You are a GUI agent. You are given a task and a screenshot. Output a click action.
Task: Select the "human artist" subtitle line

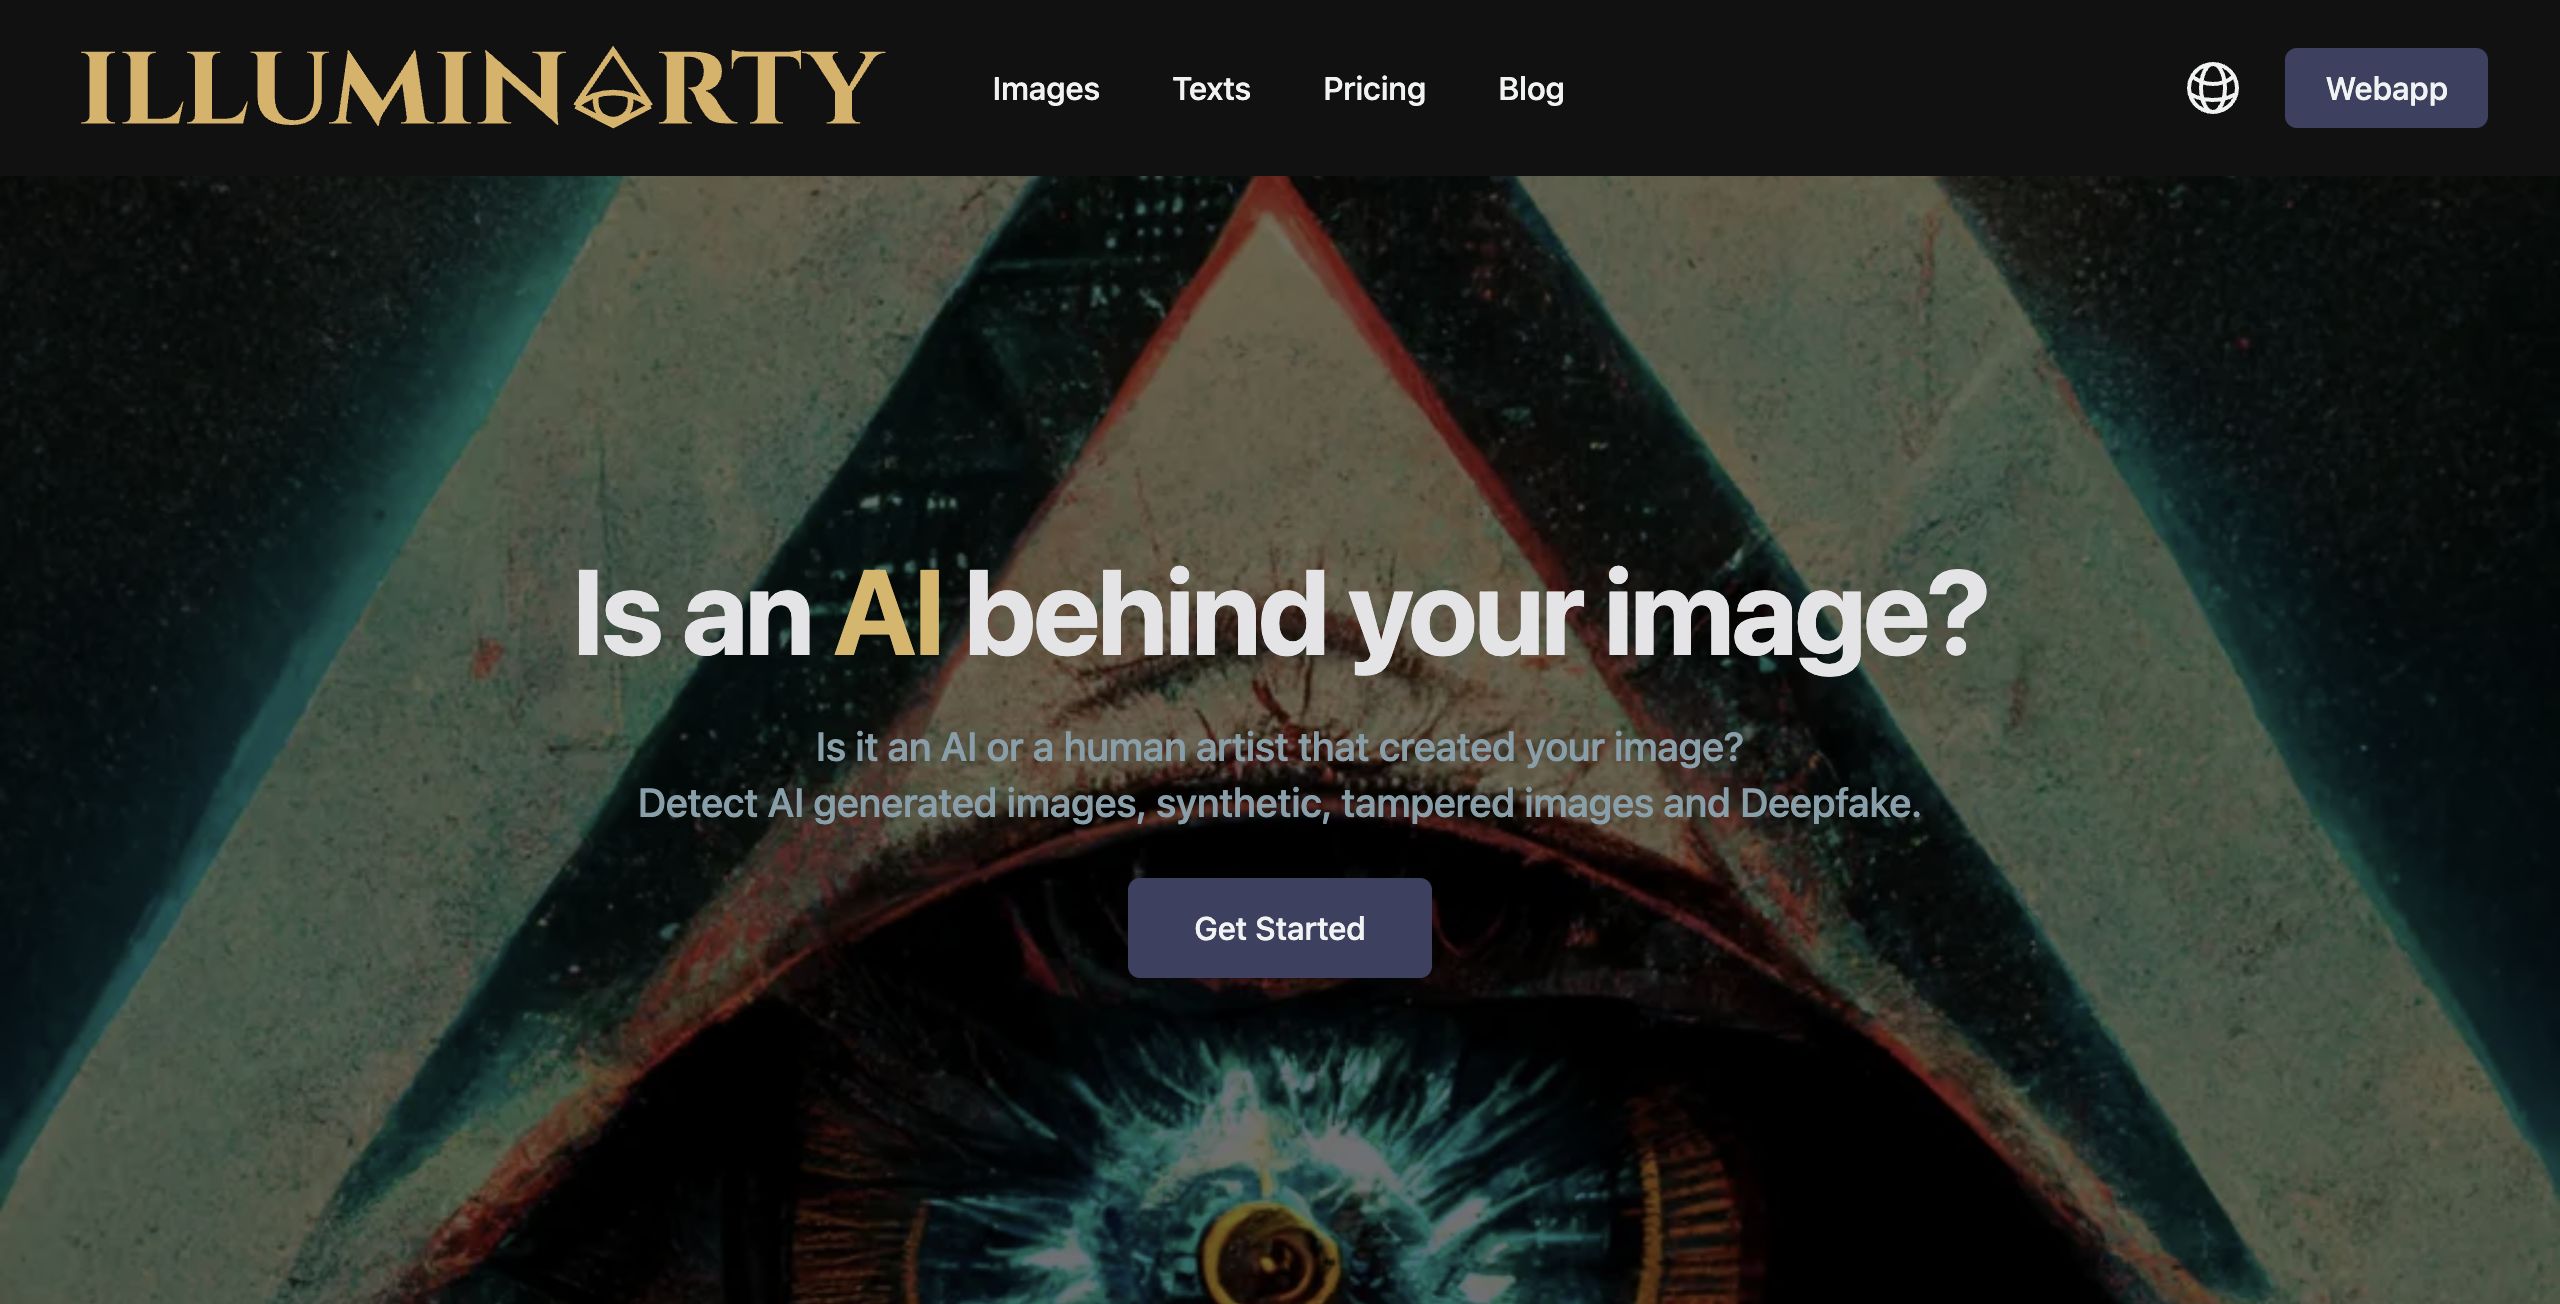click(x=1280, y=747)
